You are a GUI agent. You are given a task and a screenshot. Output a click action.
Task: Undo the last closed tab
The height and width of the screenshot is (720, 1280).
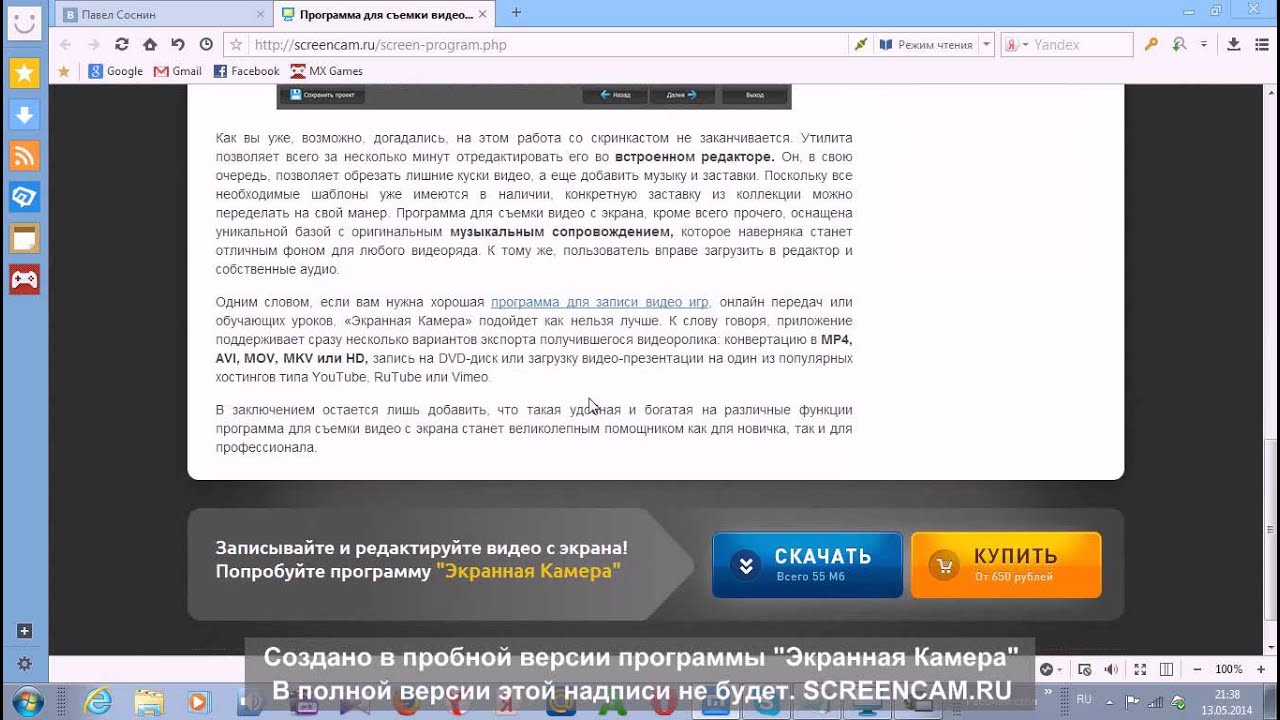click(x=178, y=44)
